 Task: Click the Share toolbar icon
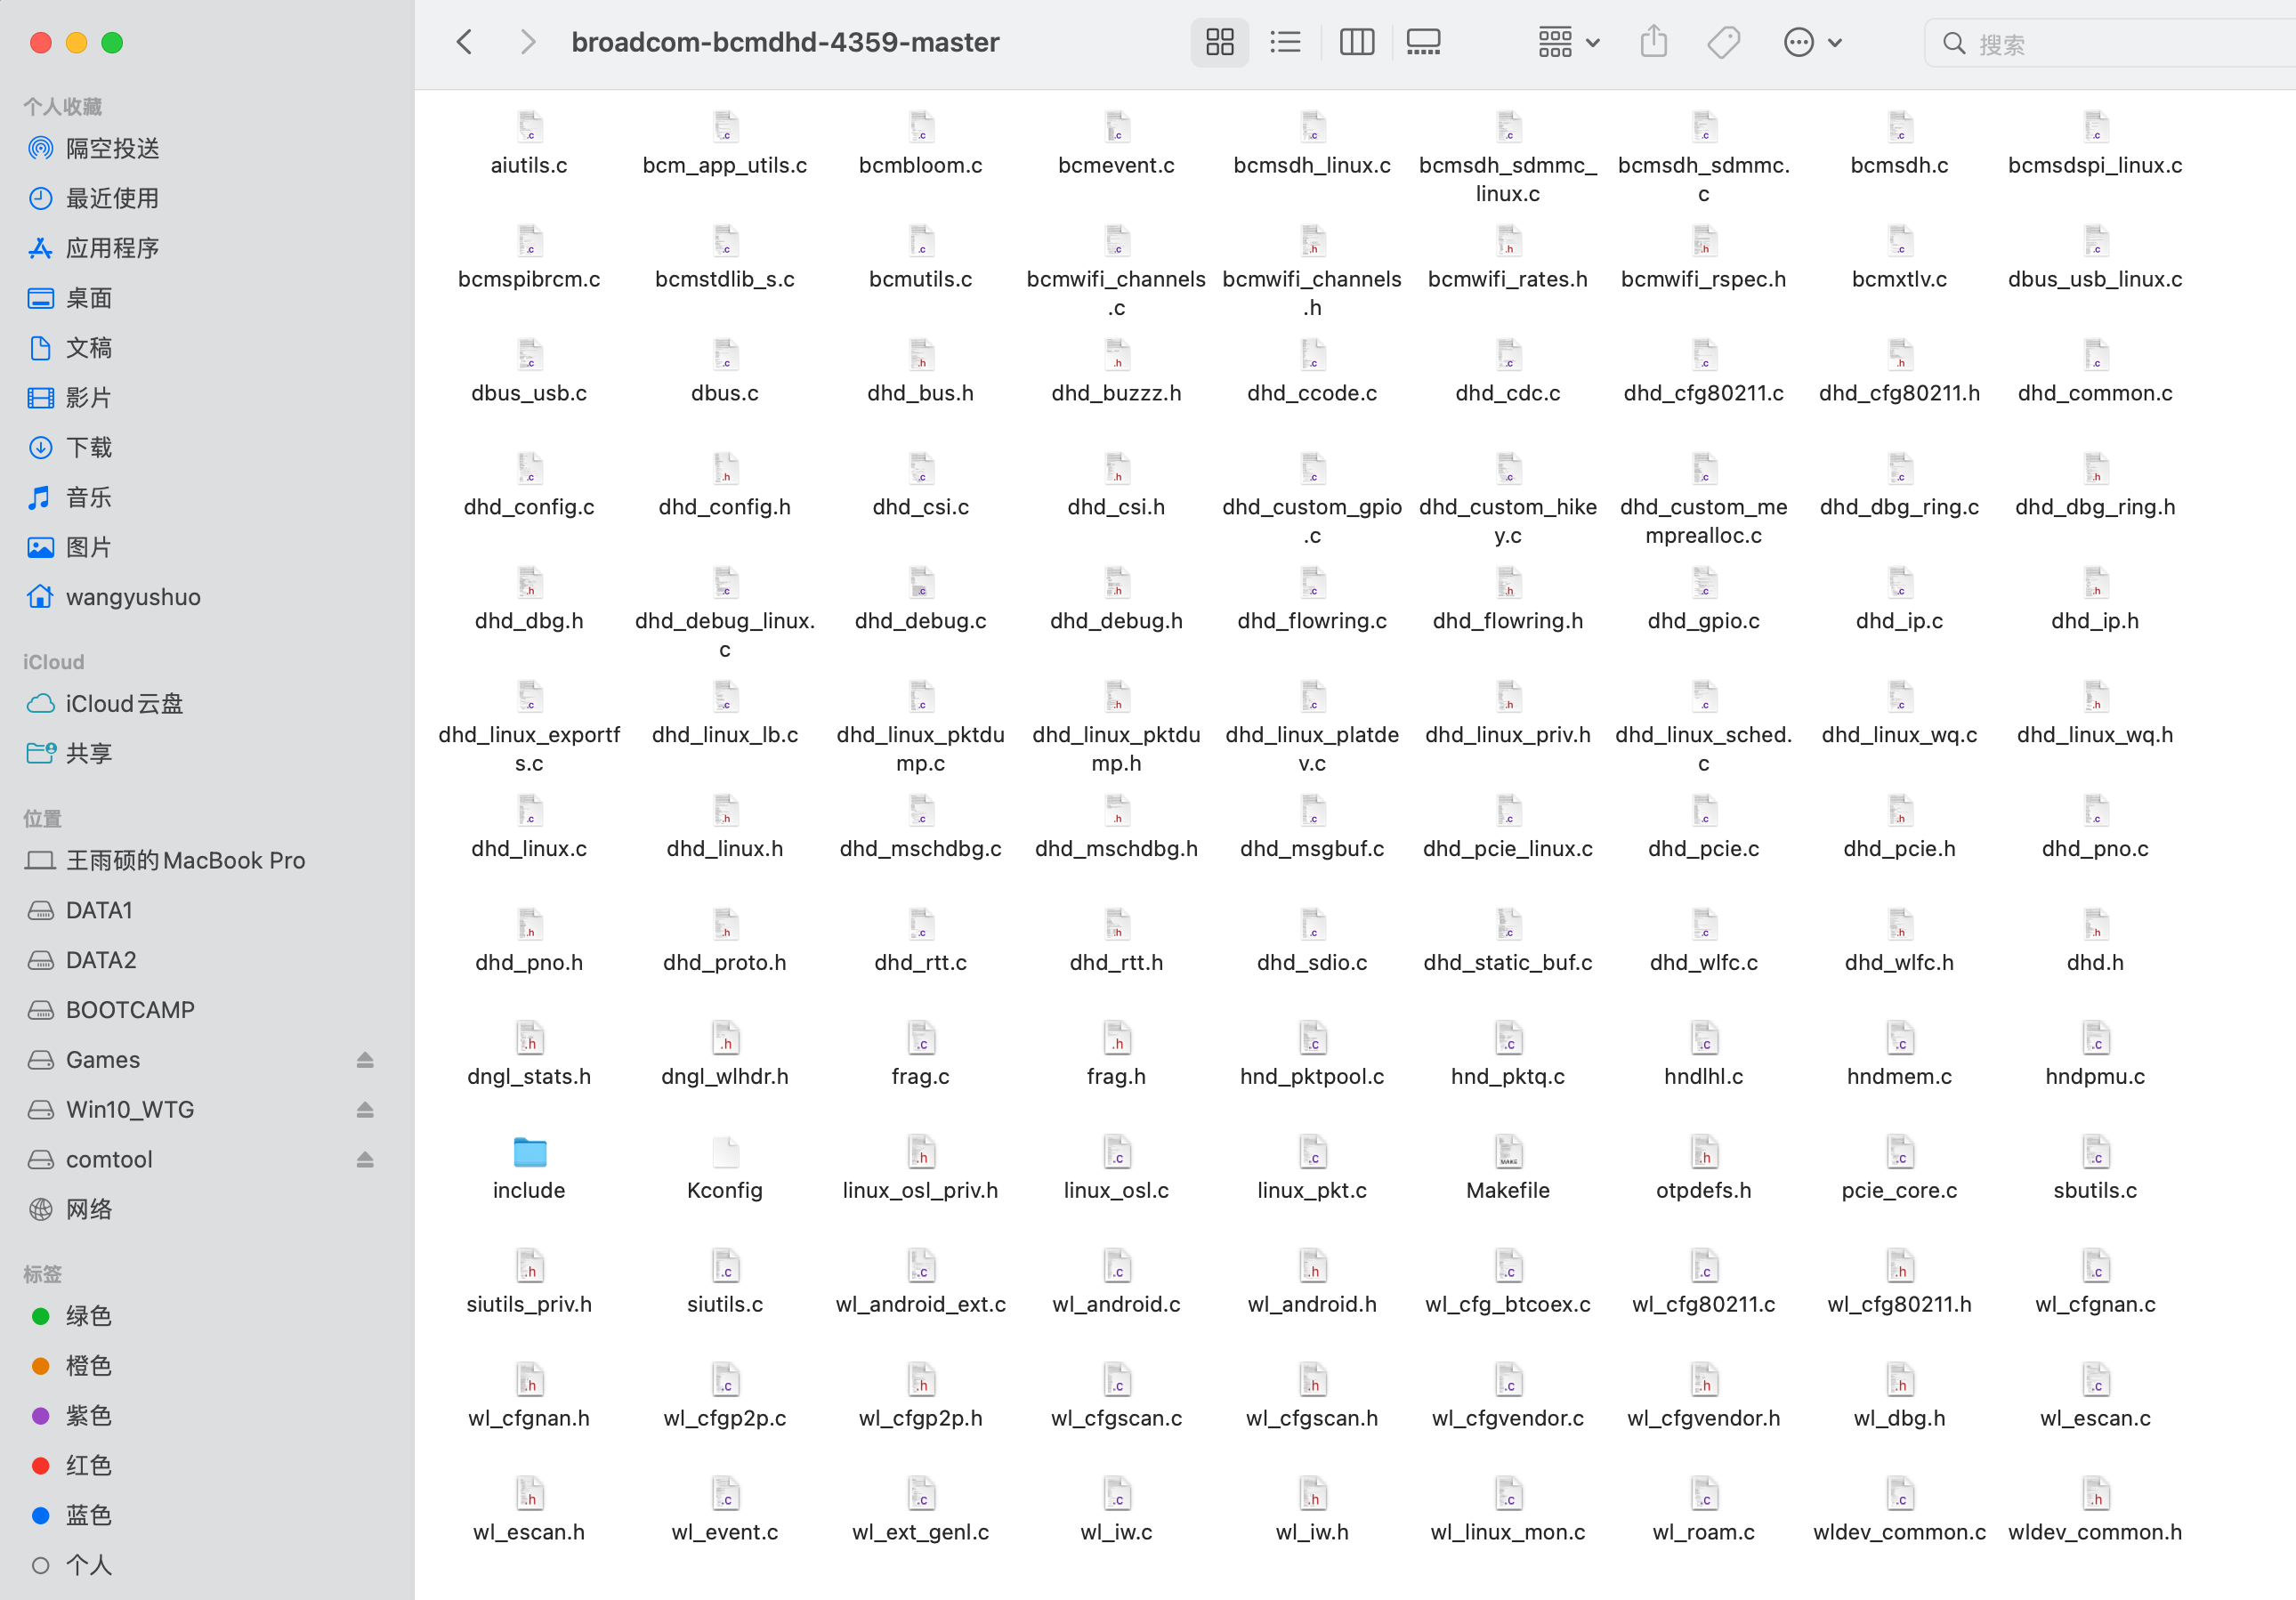(1653, 42)
